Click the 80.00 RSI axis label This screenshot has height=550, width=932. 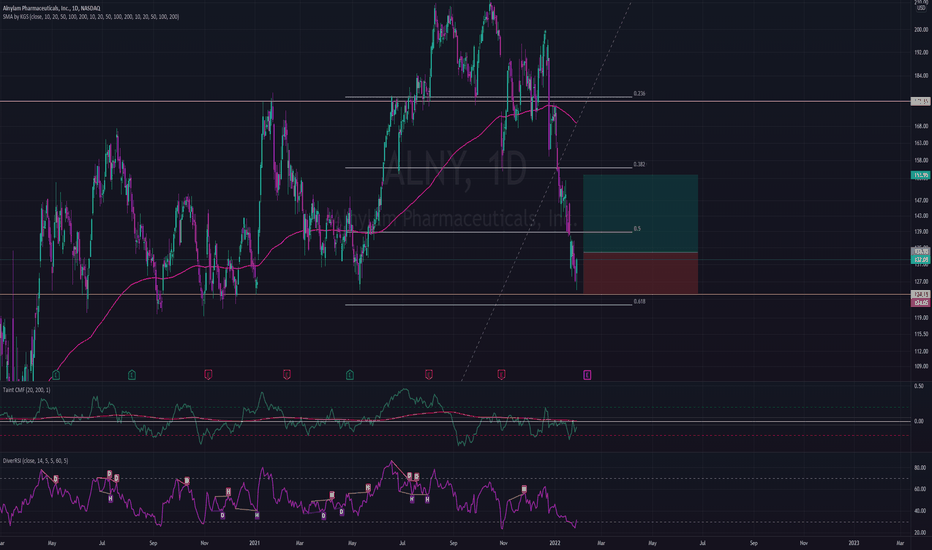pyautogui.click(x=920, y=468)
